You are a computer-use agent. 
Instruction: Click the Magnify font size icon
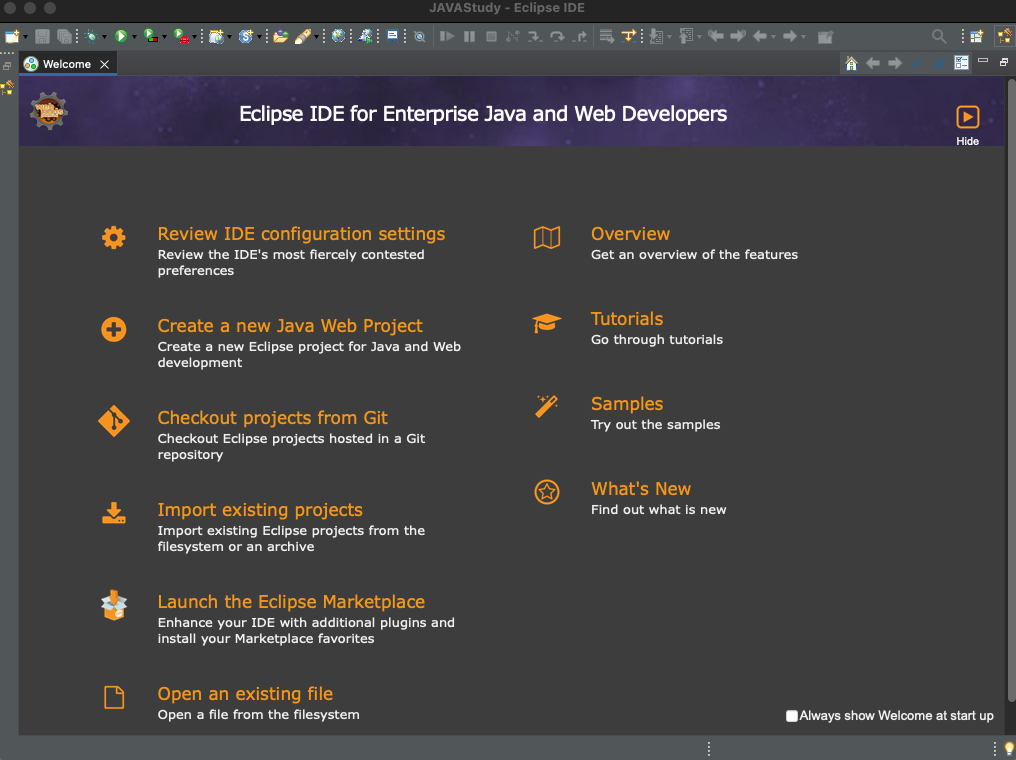point(939,63)
